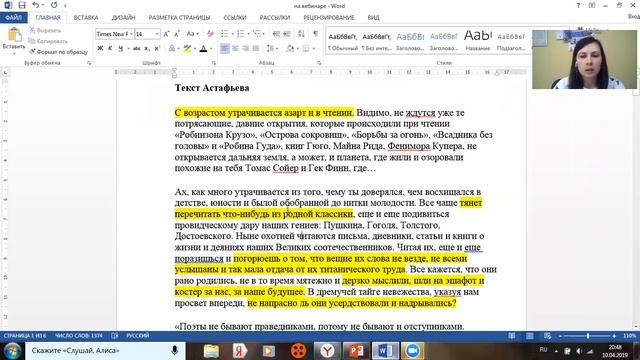
Task: Open Word Help (question mark)
Action: pos(578,6)
